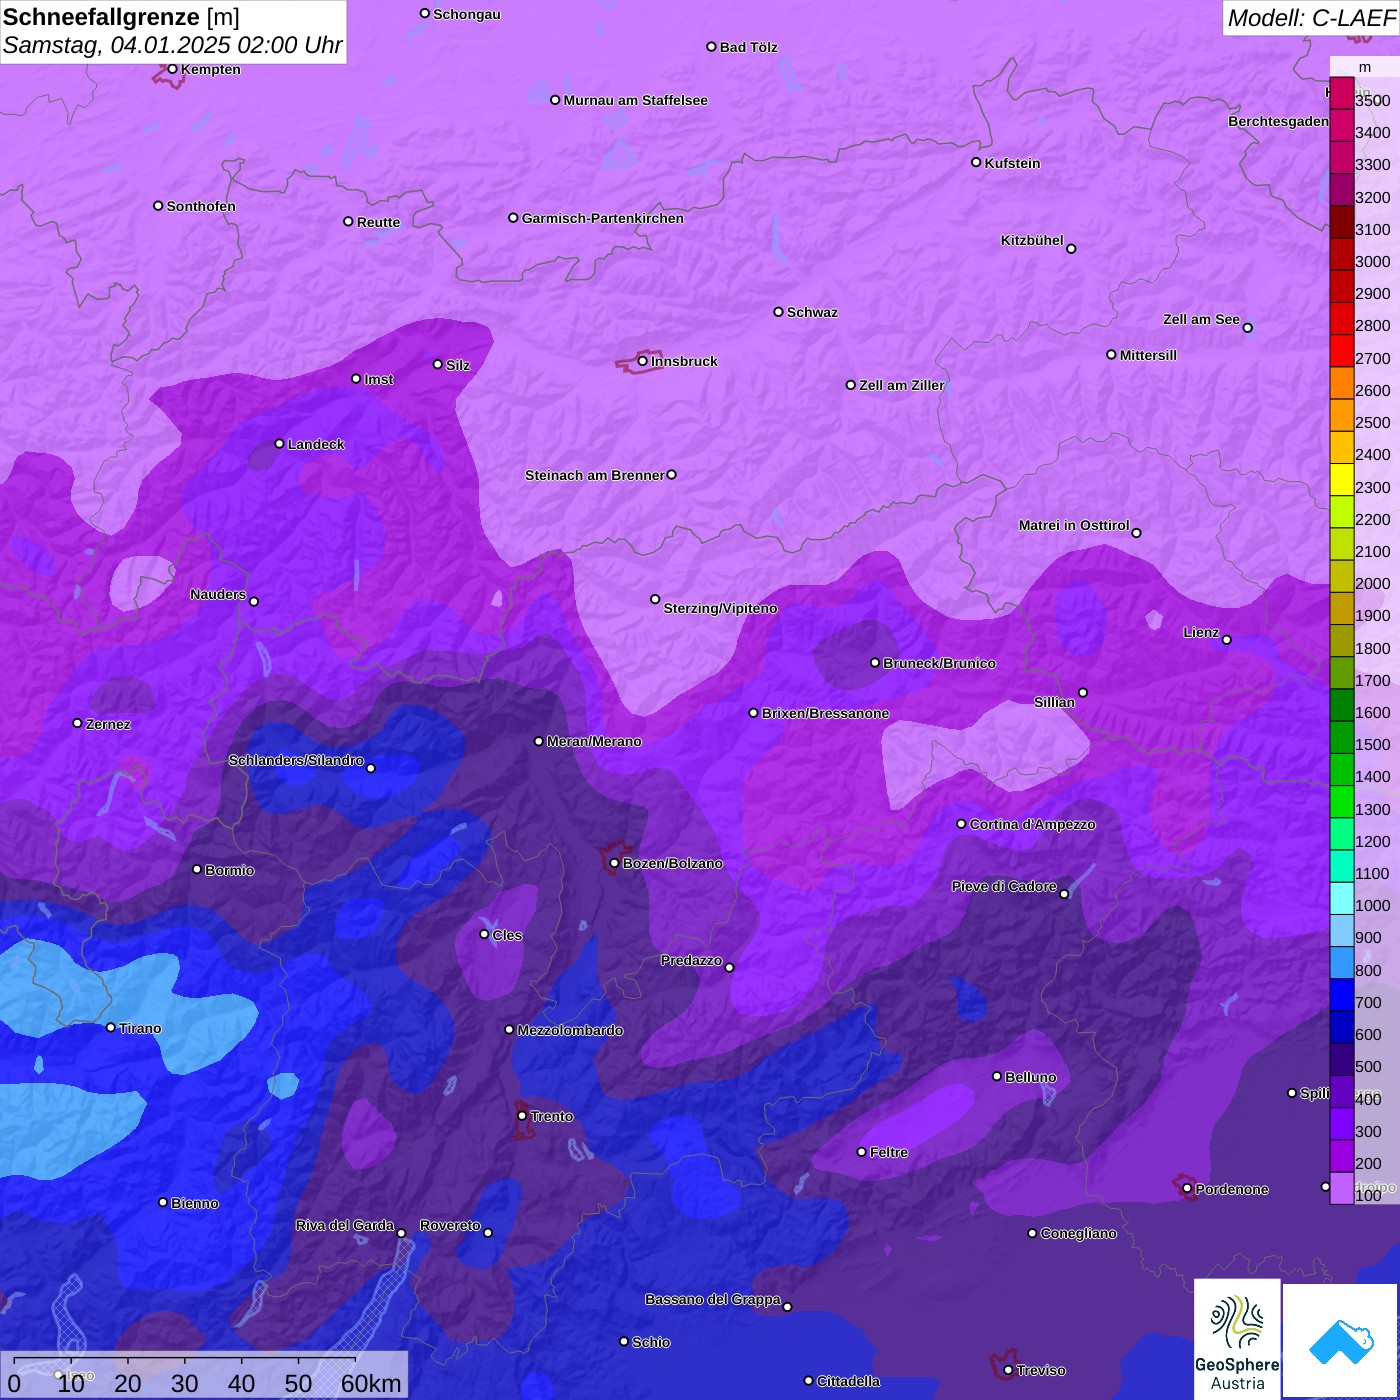Screen dimensions: 1400x1400
Task: Click the 'Steinach am Brenner' label
Action: pos(594,475)
